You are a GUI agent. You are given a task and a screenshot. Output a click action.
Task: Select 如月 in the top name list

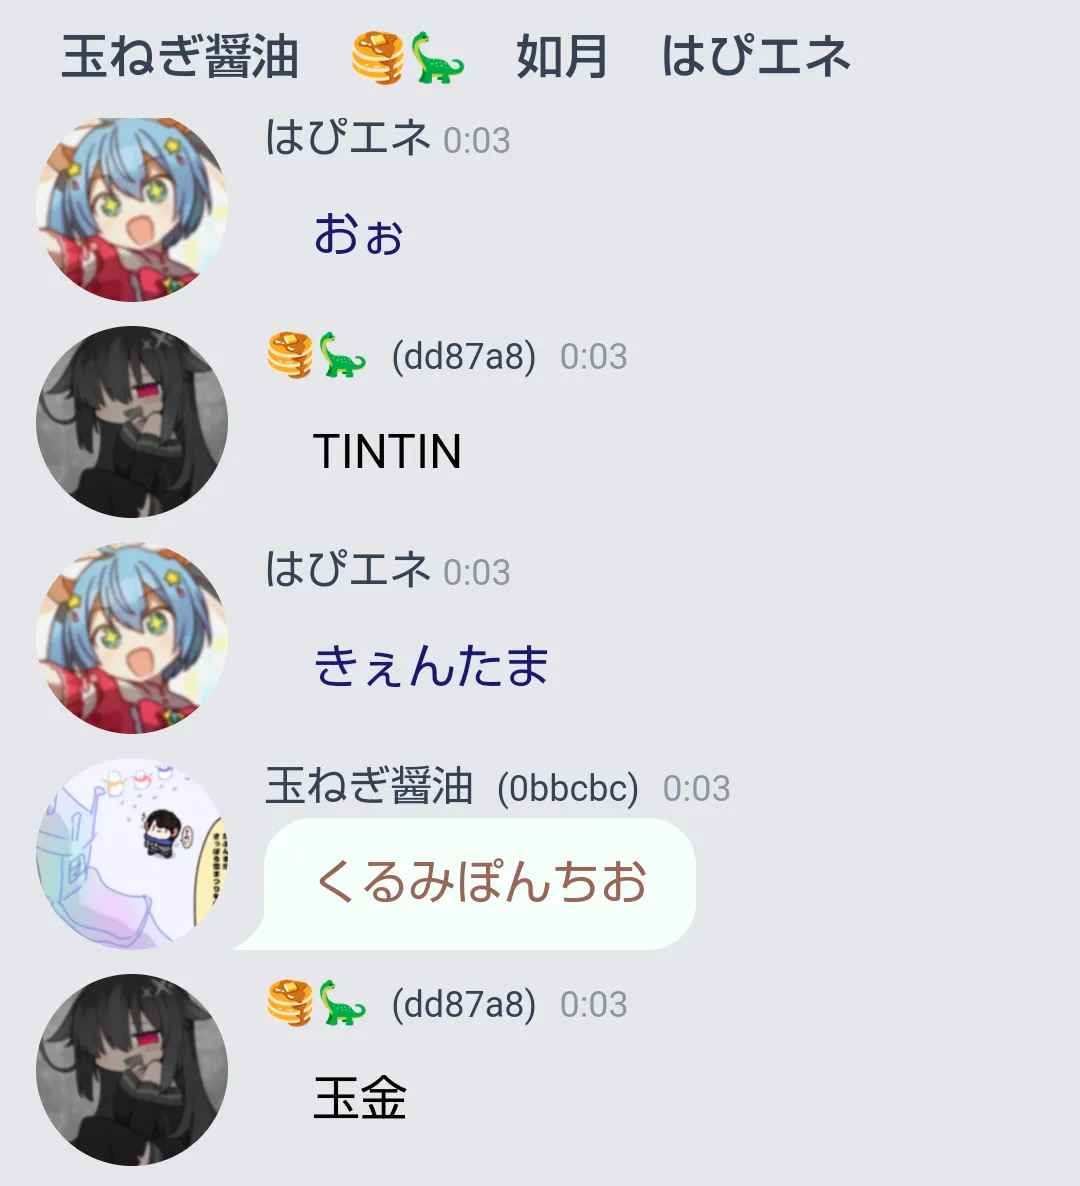[x=562, y=57]
